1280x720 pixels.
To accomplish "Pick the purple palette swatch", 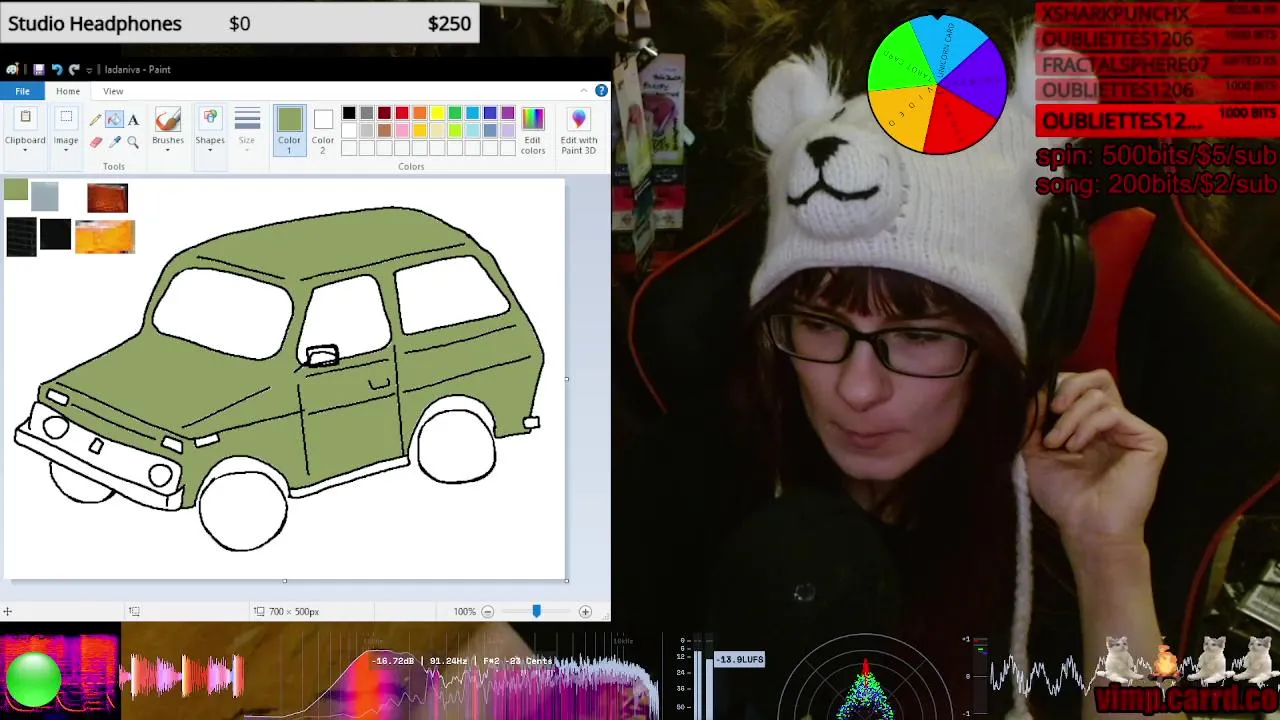I will point(508,113).
